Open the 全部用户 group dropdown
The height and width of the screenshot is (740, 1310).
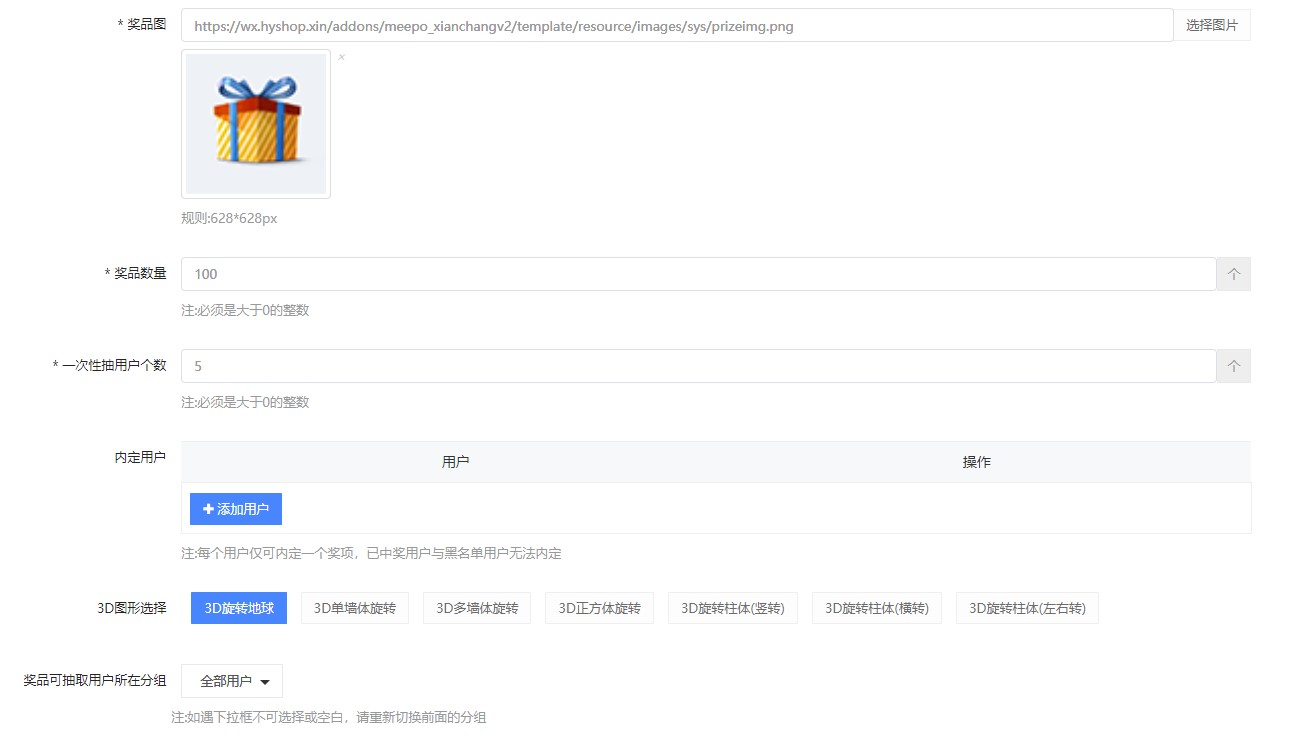(x=232, y=681)
